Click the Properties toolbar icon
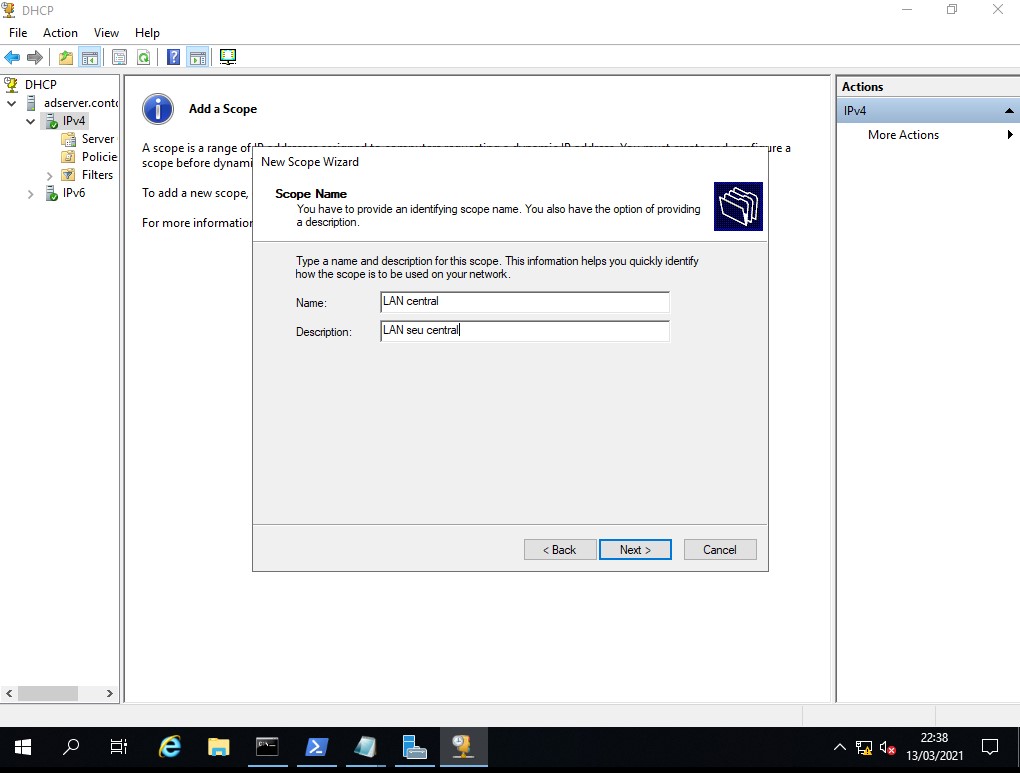Screen dimensions: 1020x773 pos(120,57)
